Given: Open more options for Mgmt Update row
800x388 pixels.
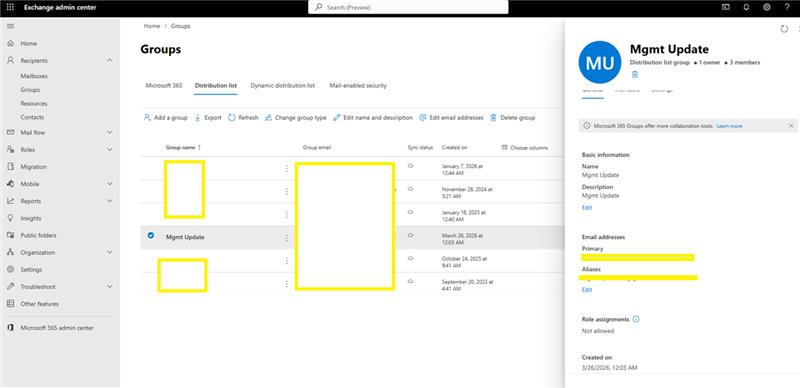Looking at the screenshot, I should pos(287,237).
